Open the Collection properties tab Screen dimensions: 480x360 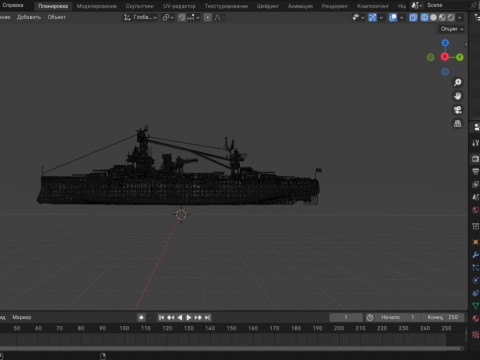pos(476,227)
